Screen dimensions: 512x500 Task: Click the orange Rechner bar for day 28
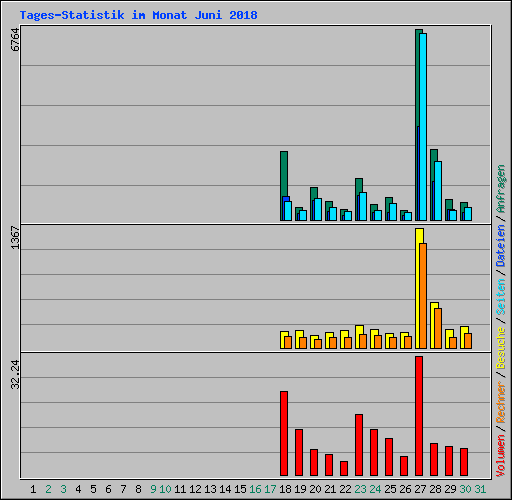438,328
